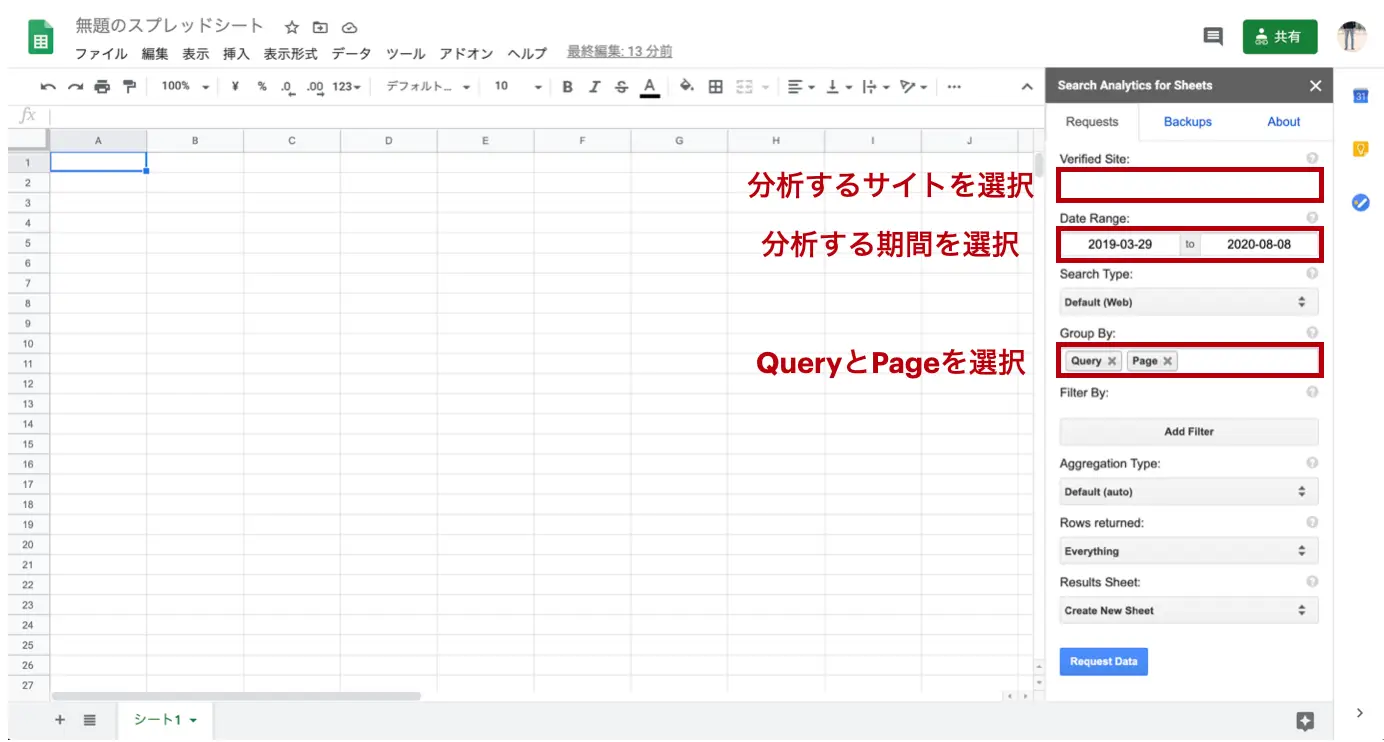Select the paint format tool
1384x742 pixels.
[x=129, y=87]
